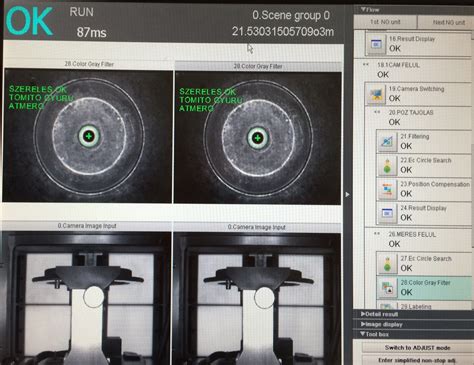Select the 22.Ec Circle Search icon
The image size is (474, 365).
pyautogui.click(x=387, y=166)
